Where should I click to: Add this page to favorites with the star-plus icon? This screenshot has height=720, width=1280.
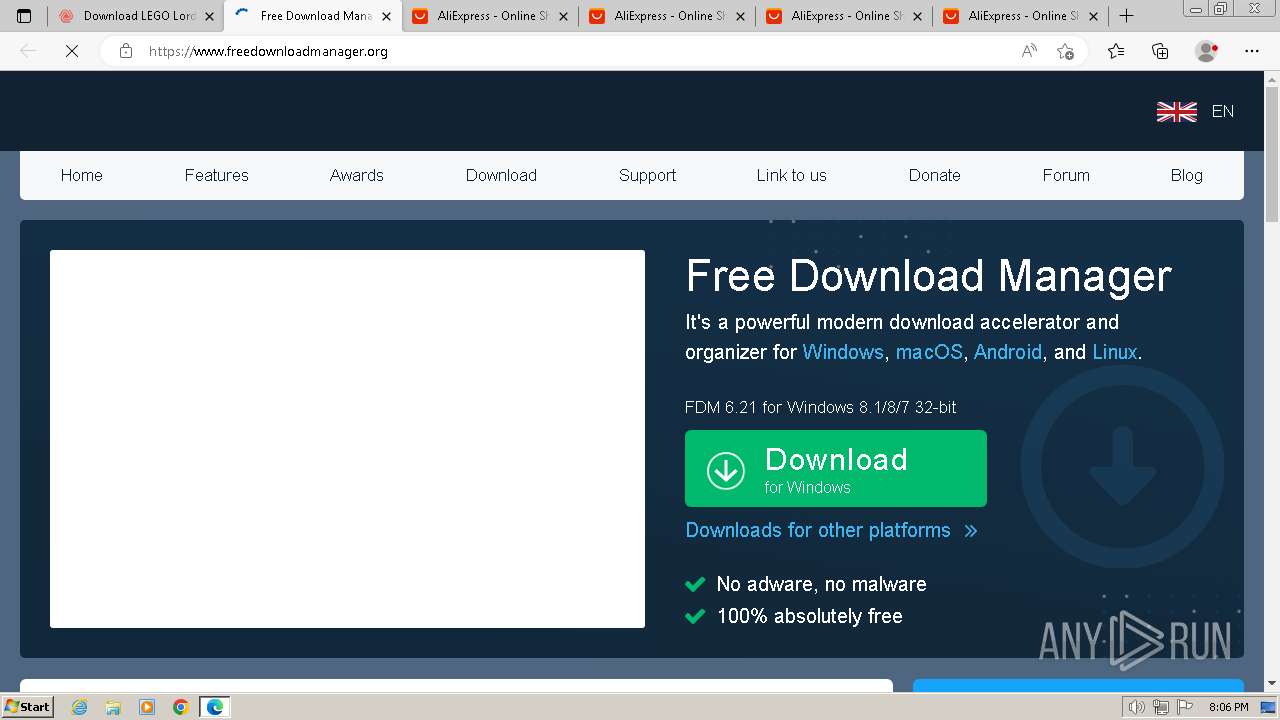1065,51
